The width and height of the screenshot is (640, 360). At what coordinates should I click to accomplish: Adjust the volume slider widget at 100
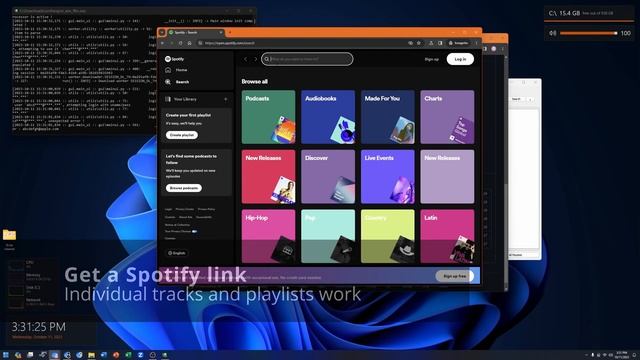point(589,33)
